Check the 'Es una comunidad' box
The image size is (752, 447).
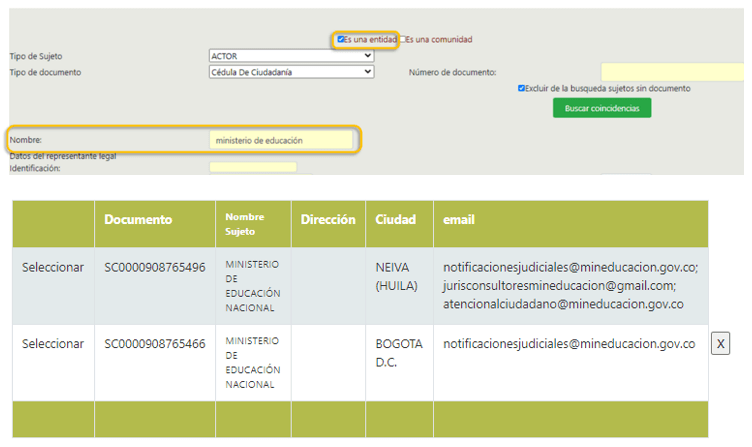[403, 40]
